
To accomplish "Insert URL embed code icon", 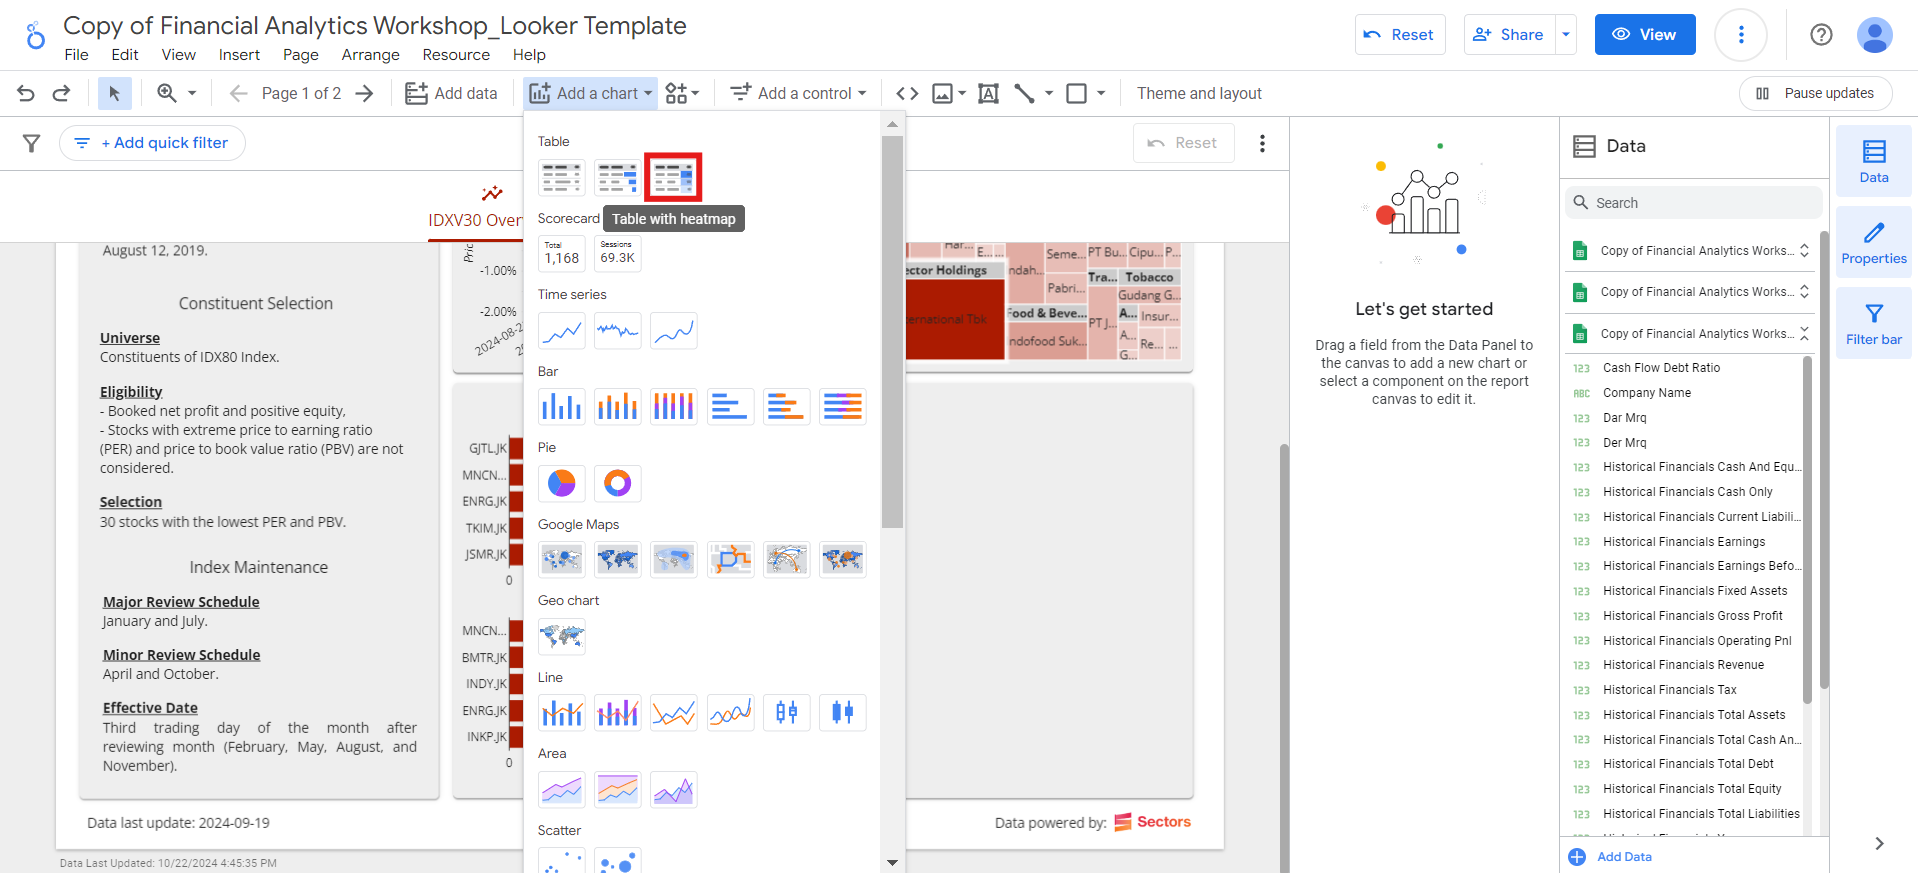I will pyautogui.click(x=907, y=93).
